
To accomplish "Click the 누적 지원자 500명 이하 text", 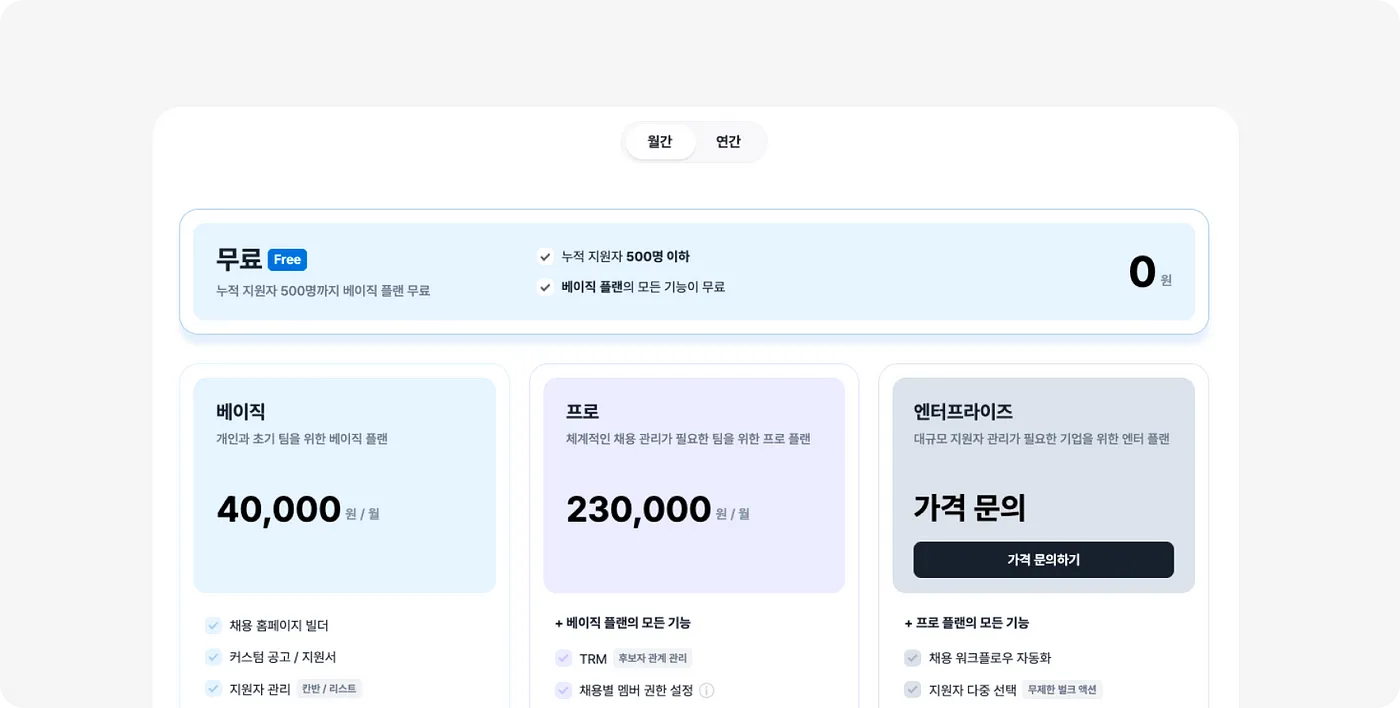I will [626, 257].
